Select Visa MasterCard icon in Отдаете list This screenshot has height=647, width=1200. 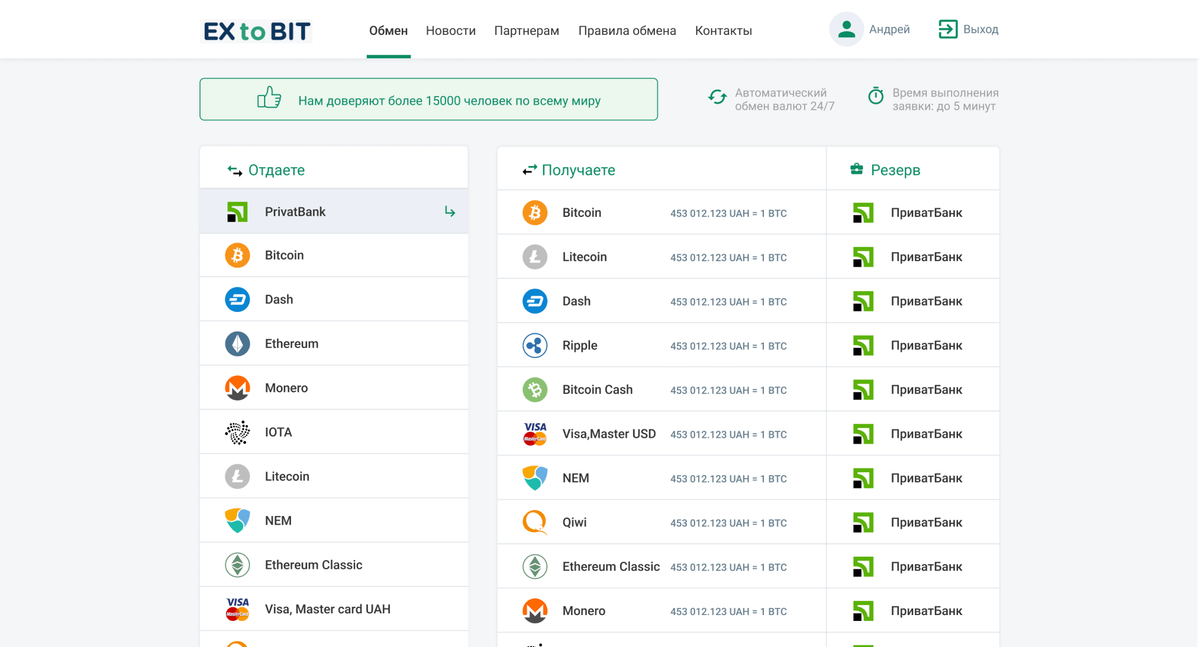click(237, 609)
